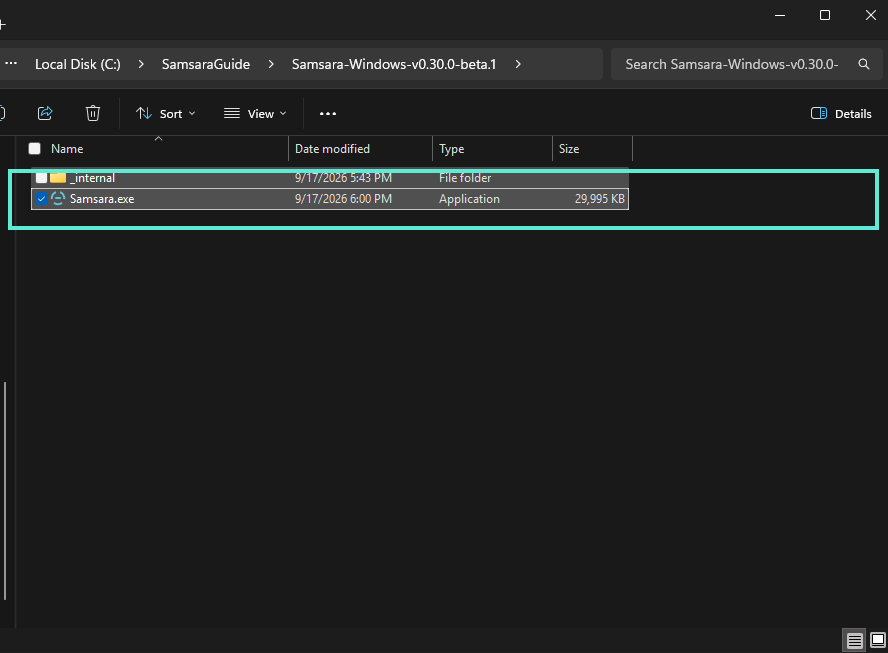Select the _internal folder icon
The height and width of the screenshot is (653, 888).
(58, 178)
